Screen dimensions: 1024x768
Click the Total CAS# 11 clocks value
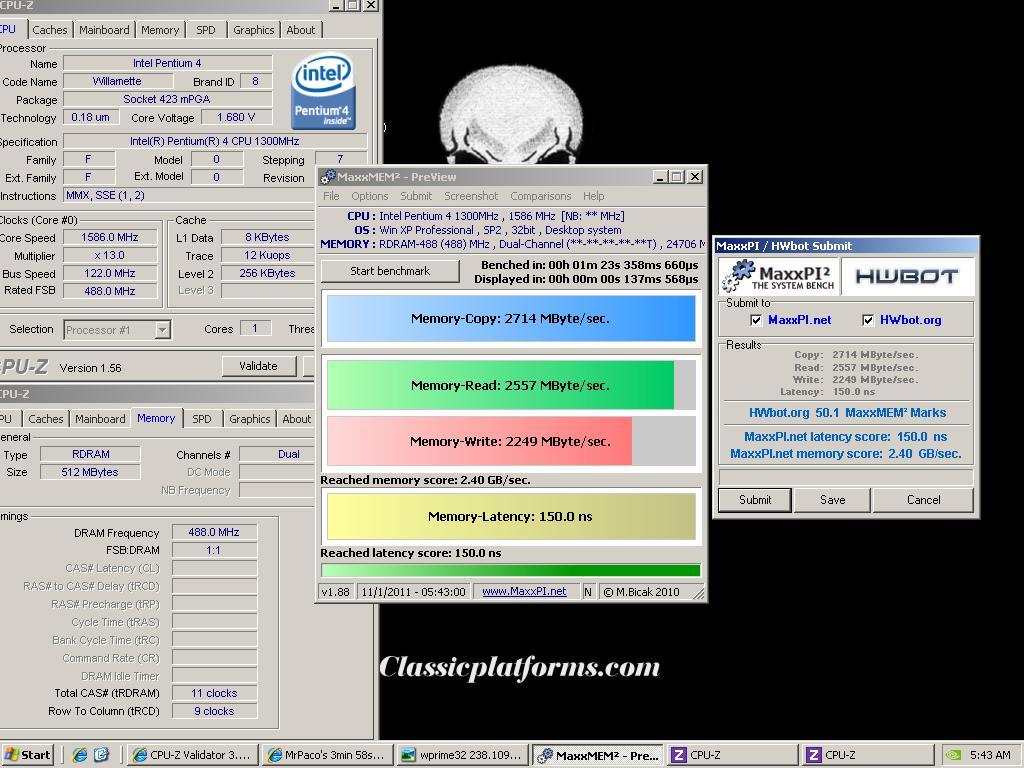click(214, 693)
